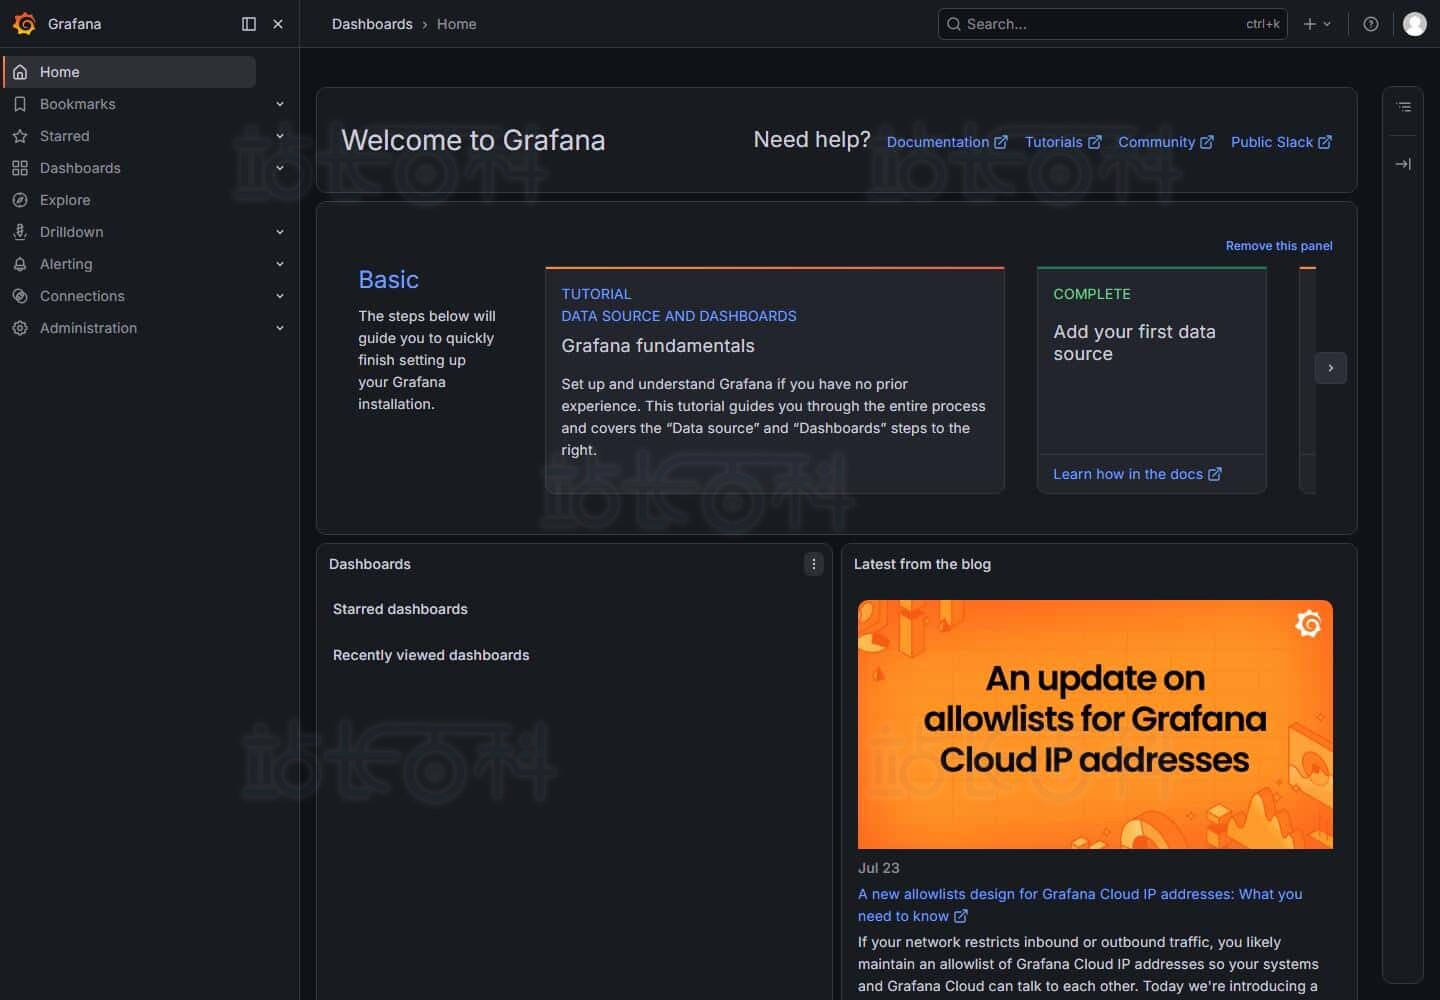The height and width of the screenshot is (1000, 1440).
Task: Click Learn how in the docs link
Action: coord(1137,474)
